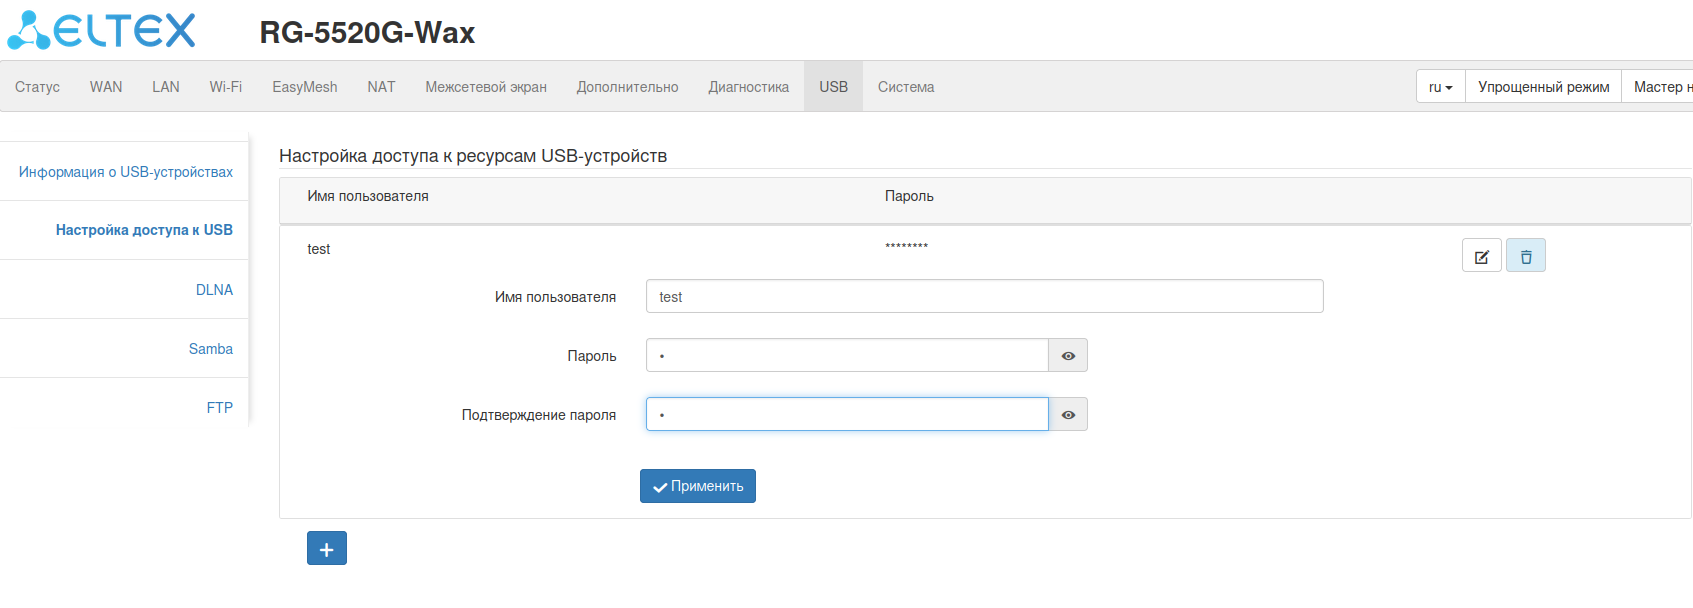Switch to Упрощенный режим
This screenshot has width=1693, height=608.
[x=1543, y=87]
